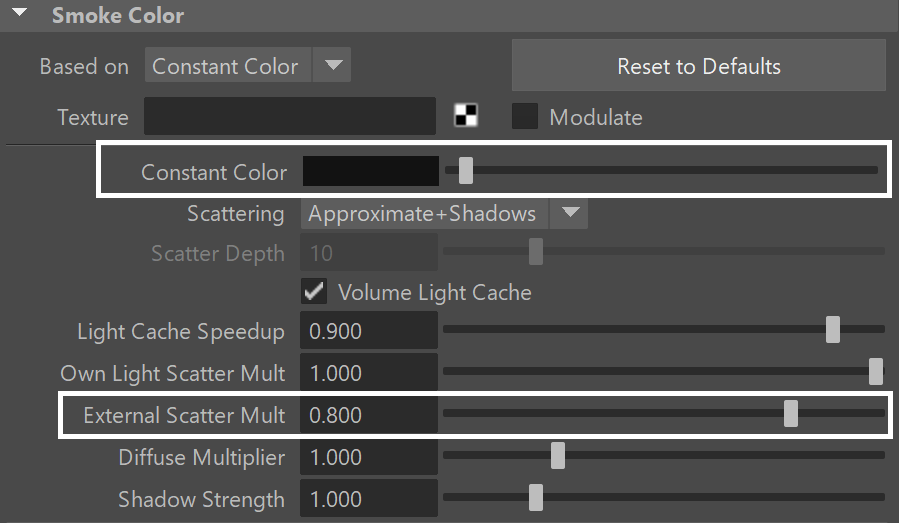The height and width of the screenshot is (523, 899).
Task: Click the Shadow Strength slider handle
Action: (536, 497)
